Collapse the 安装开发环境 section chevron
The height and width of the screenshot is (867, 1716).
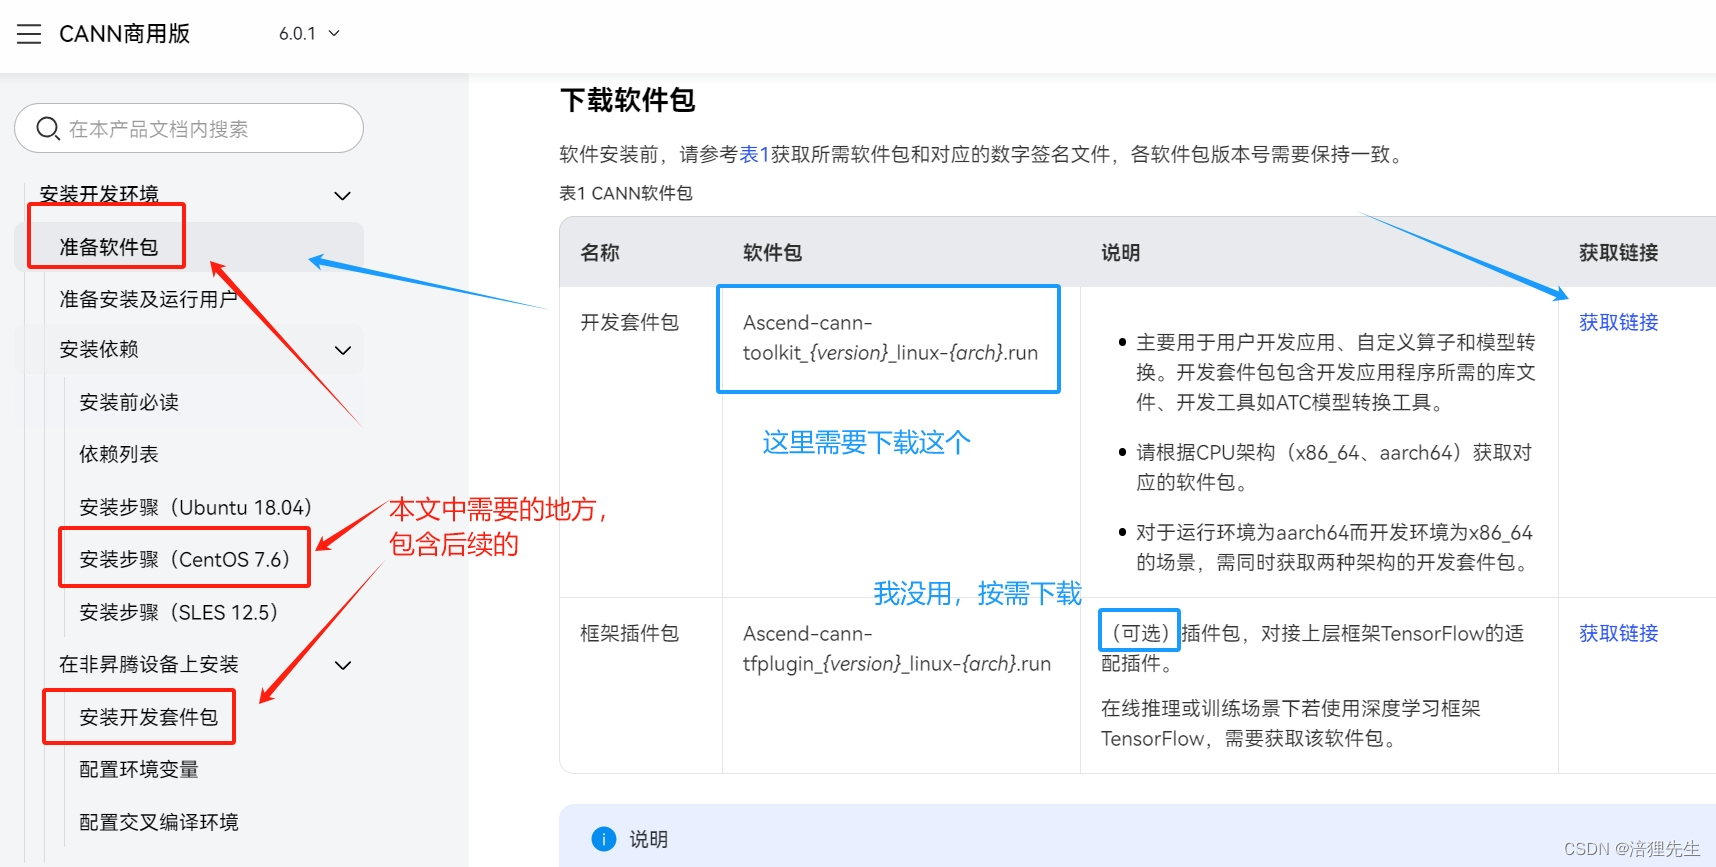pyautogui.click(x=343, y=195)
